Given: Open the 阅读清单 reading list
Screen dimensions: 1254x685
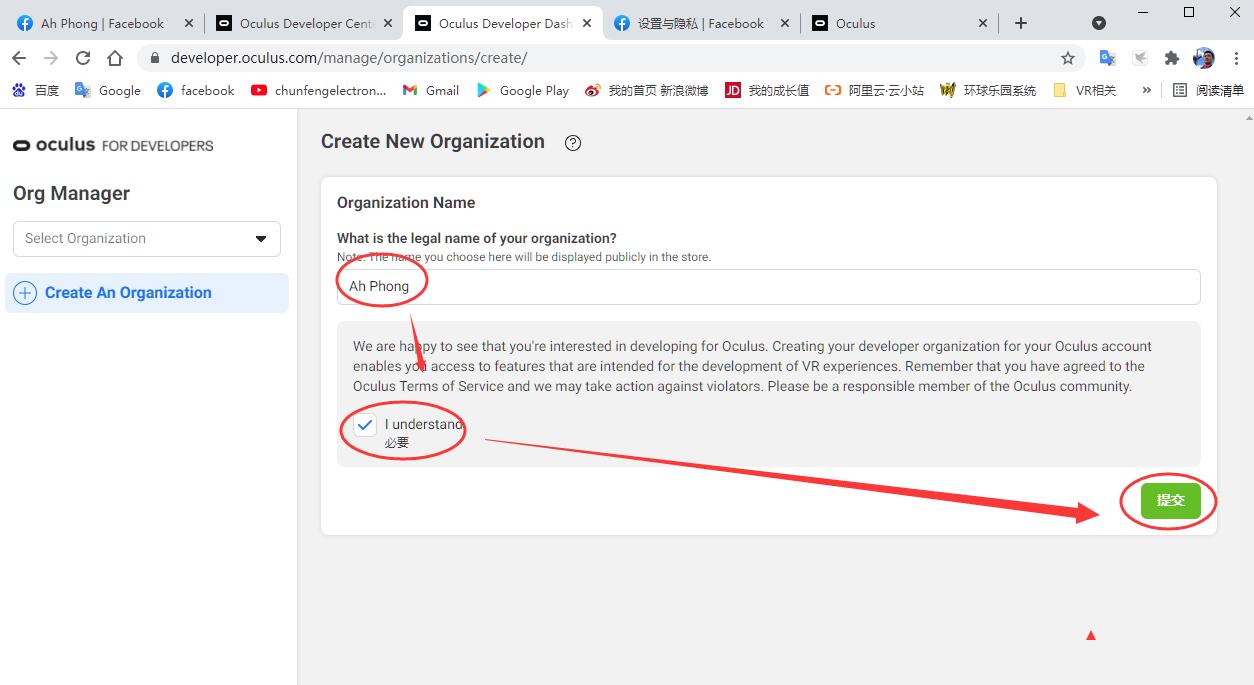Looking at the screenshot, I should pos(1208,90).
